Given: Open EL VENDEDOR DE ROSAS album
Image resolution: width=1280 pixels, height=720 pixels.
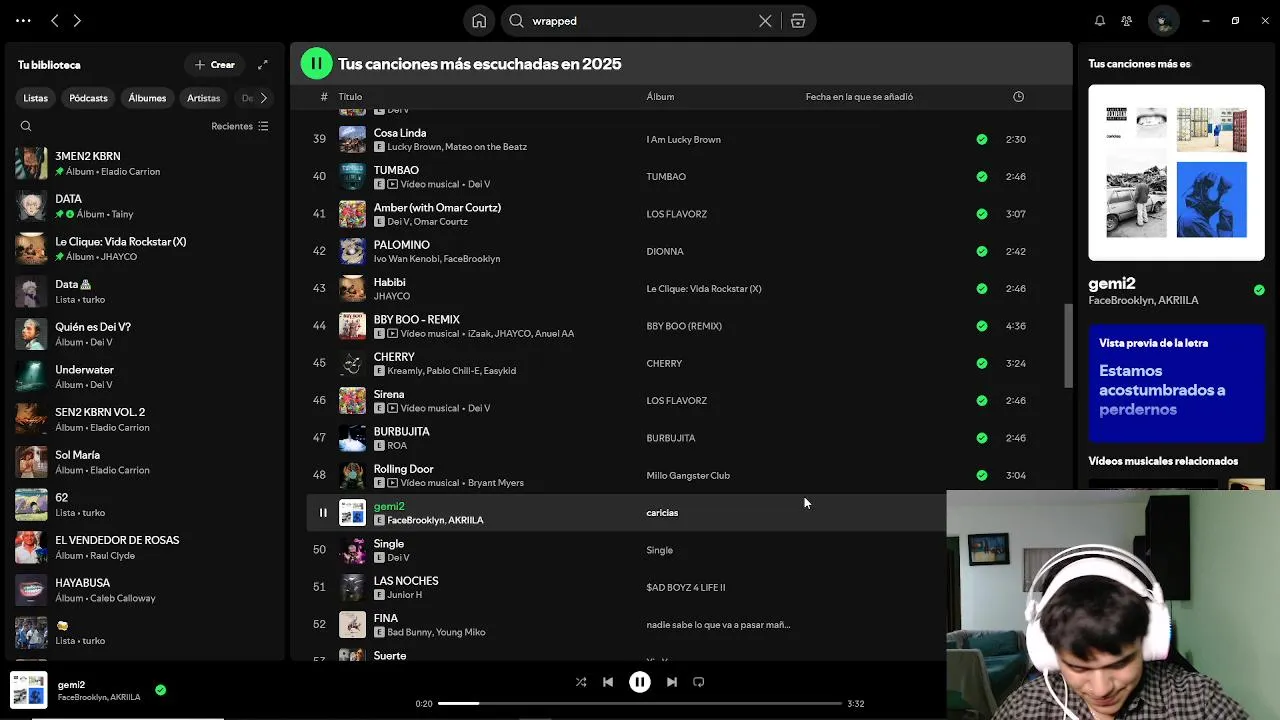Looking at the screenshot, I should point(145,547).
